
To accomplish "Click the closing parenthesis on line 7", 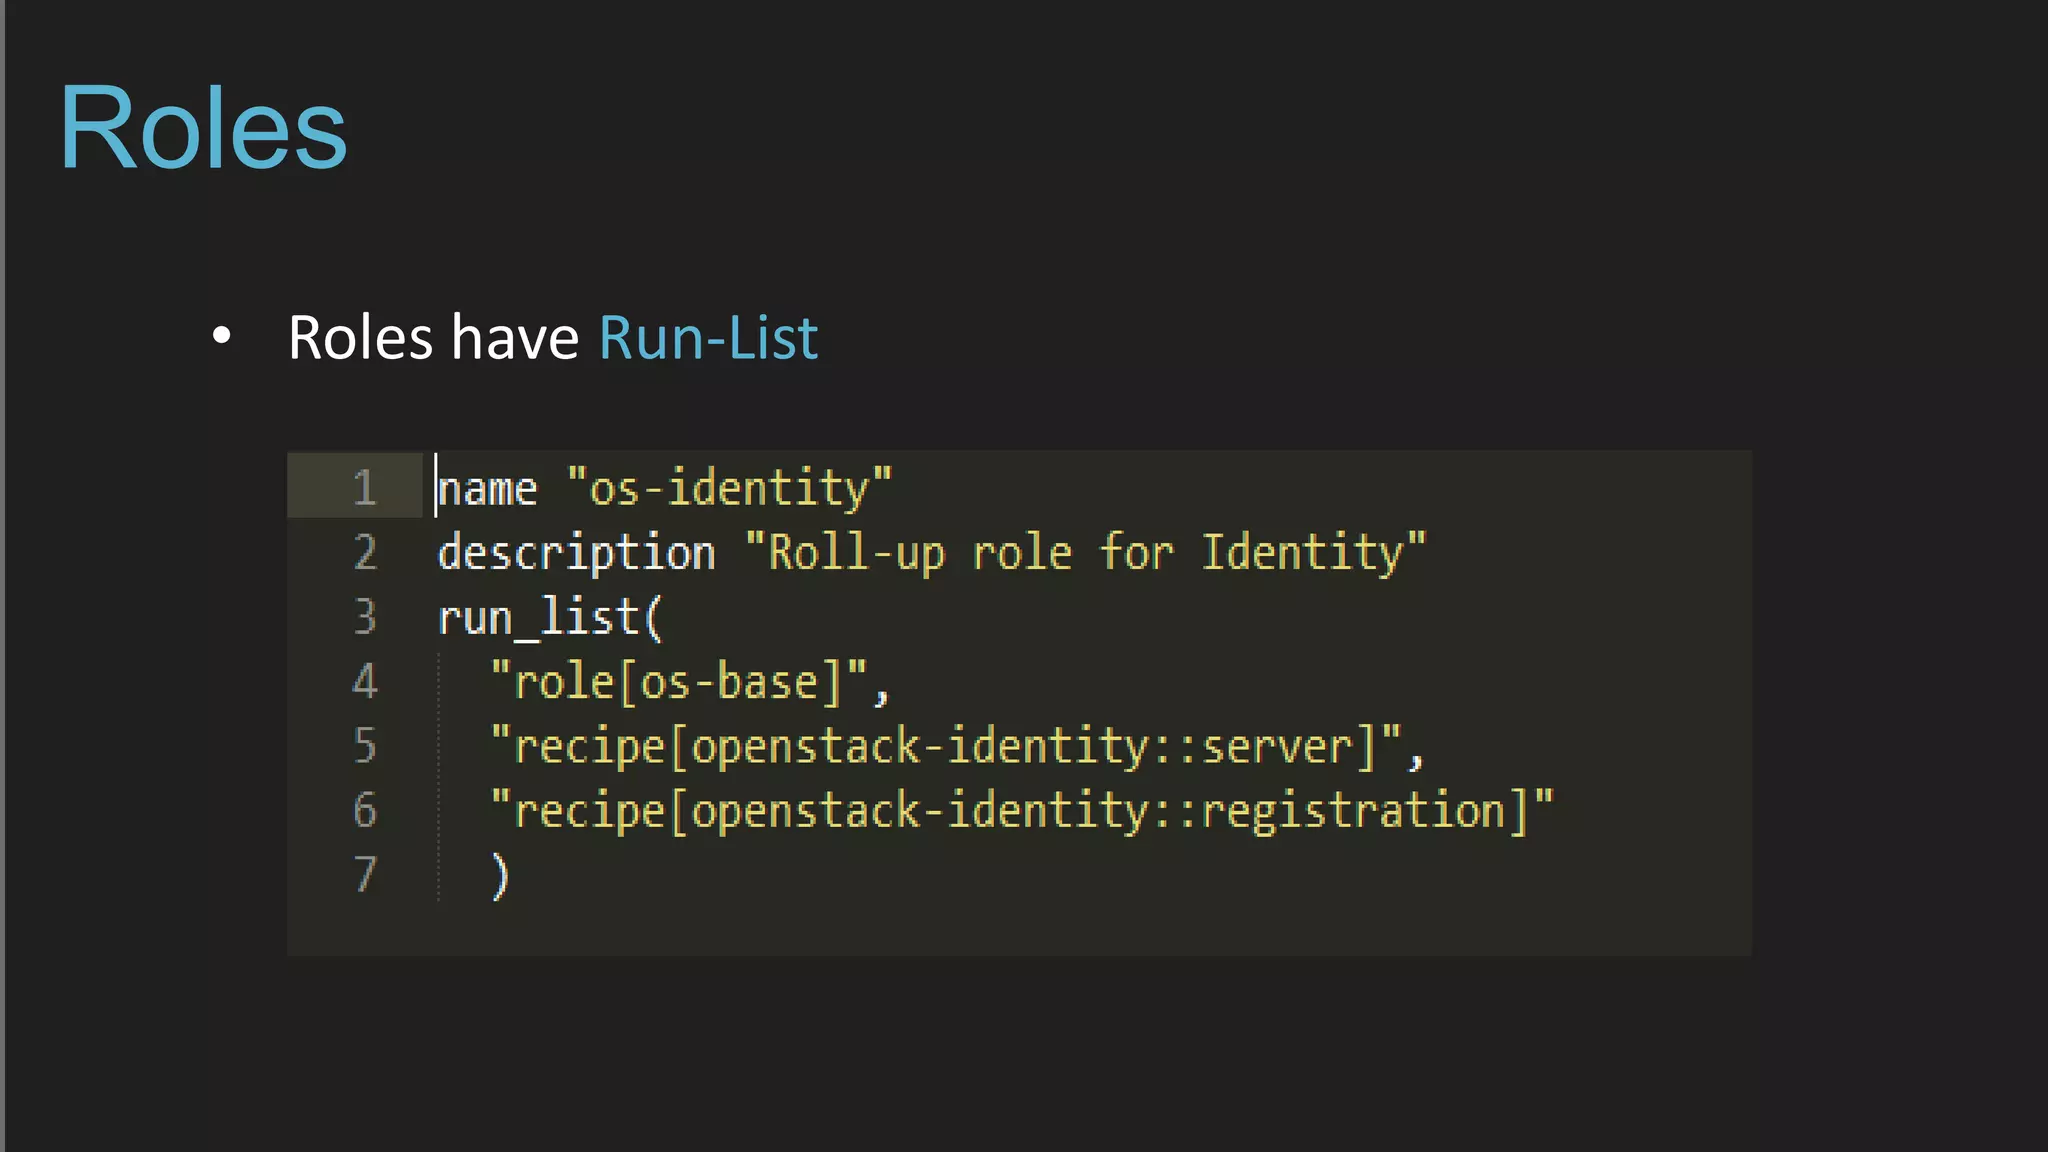I will coord(500,875).
